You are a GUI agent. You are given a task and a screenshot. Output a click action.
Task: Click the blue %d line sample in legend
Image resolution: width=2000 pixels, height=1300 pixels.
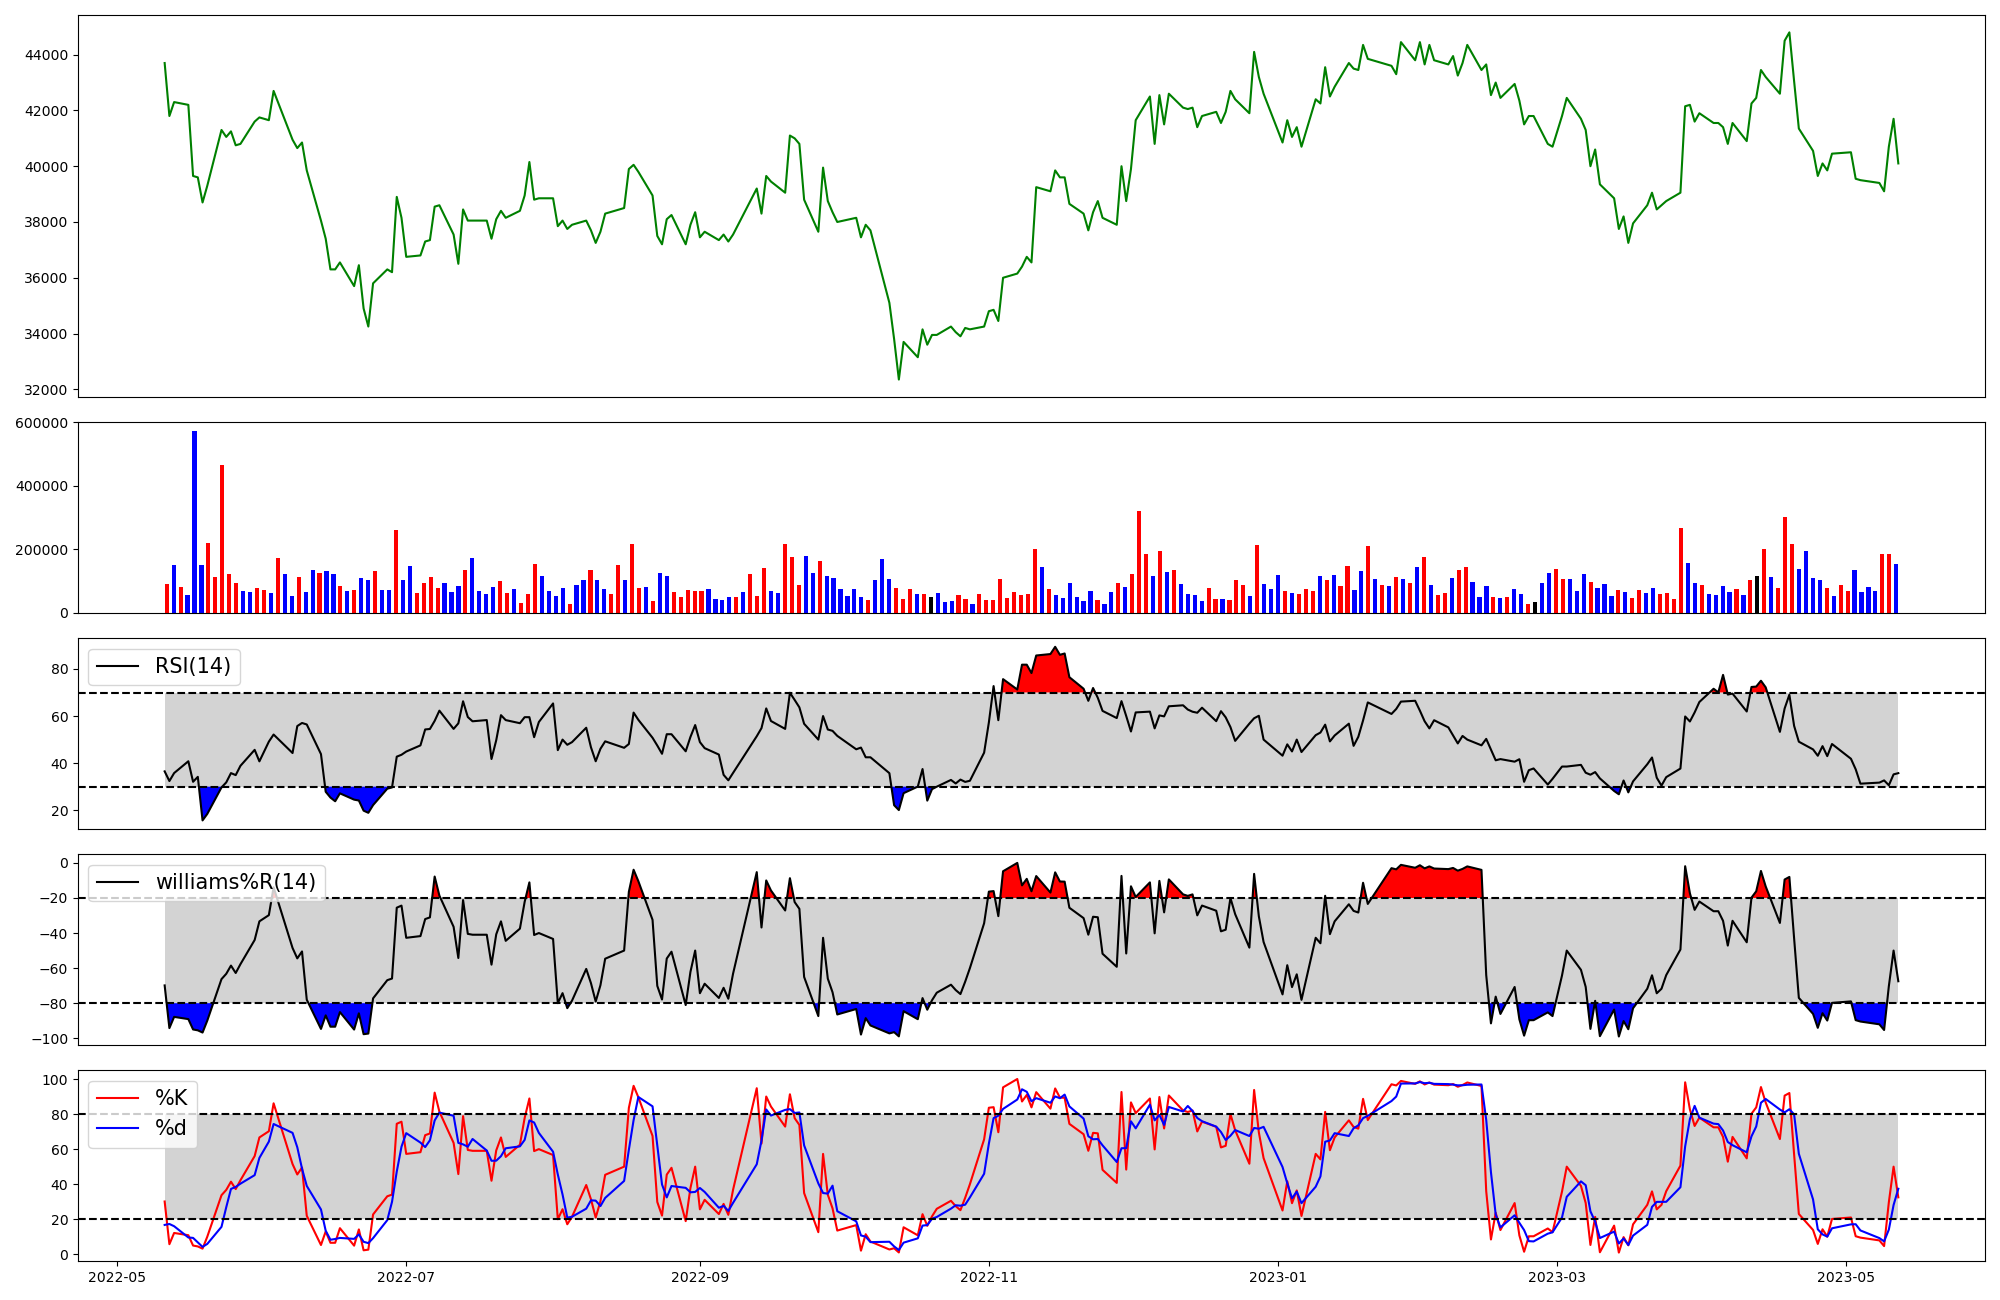pos(117,1128)
